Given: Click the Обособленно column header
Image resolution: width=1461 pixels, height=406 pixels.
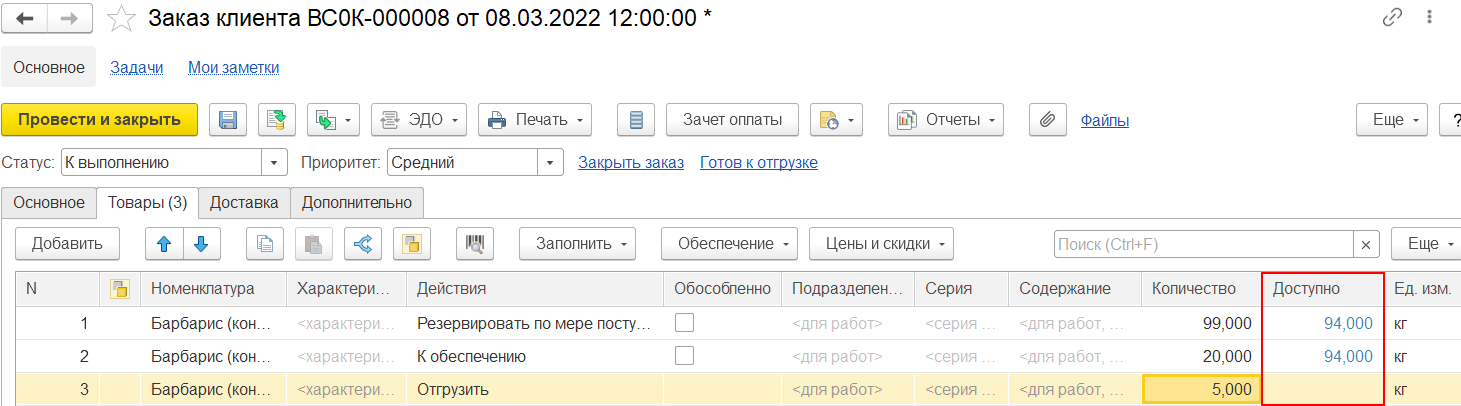Looking at the screenshot, I should 722,288.
